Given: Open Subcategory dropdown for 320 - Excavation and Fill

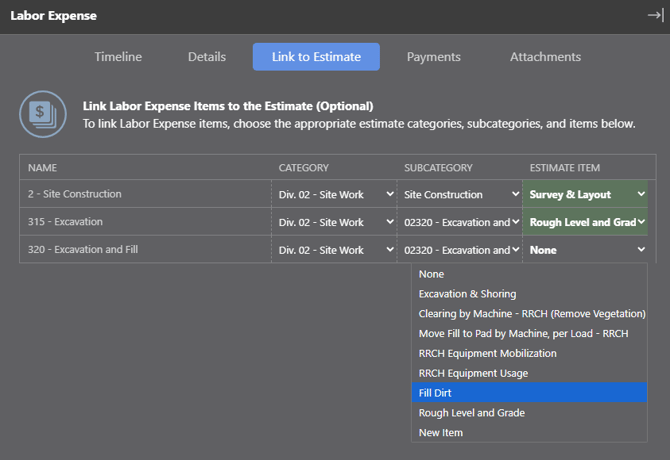Looking at the screenshot, I should click(460, 250).
